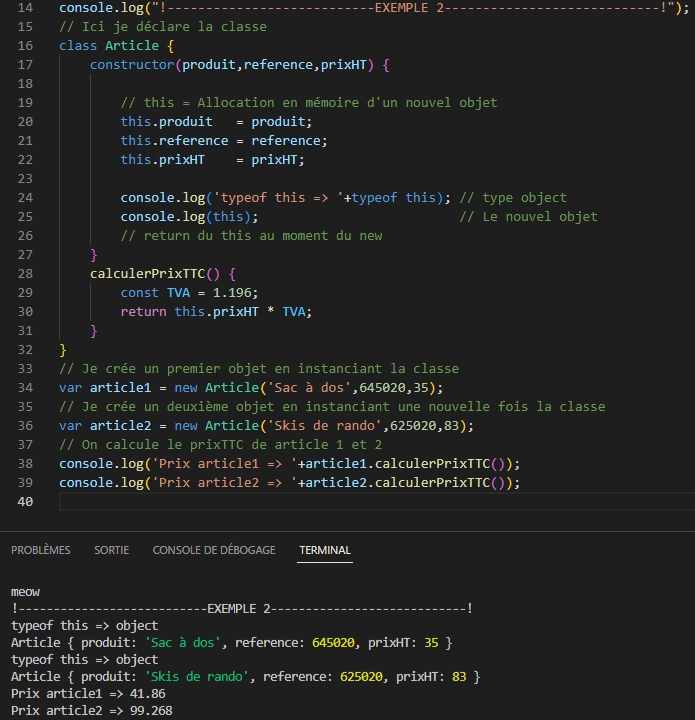Screen dimensions: 695x720
Task: Click the 'class Article {' declaration
Action: coord(117,46)
